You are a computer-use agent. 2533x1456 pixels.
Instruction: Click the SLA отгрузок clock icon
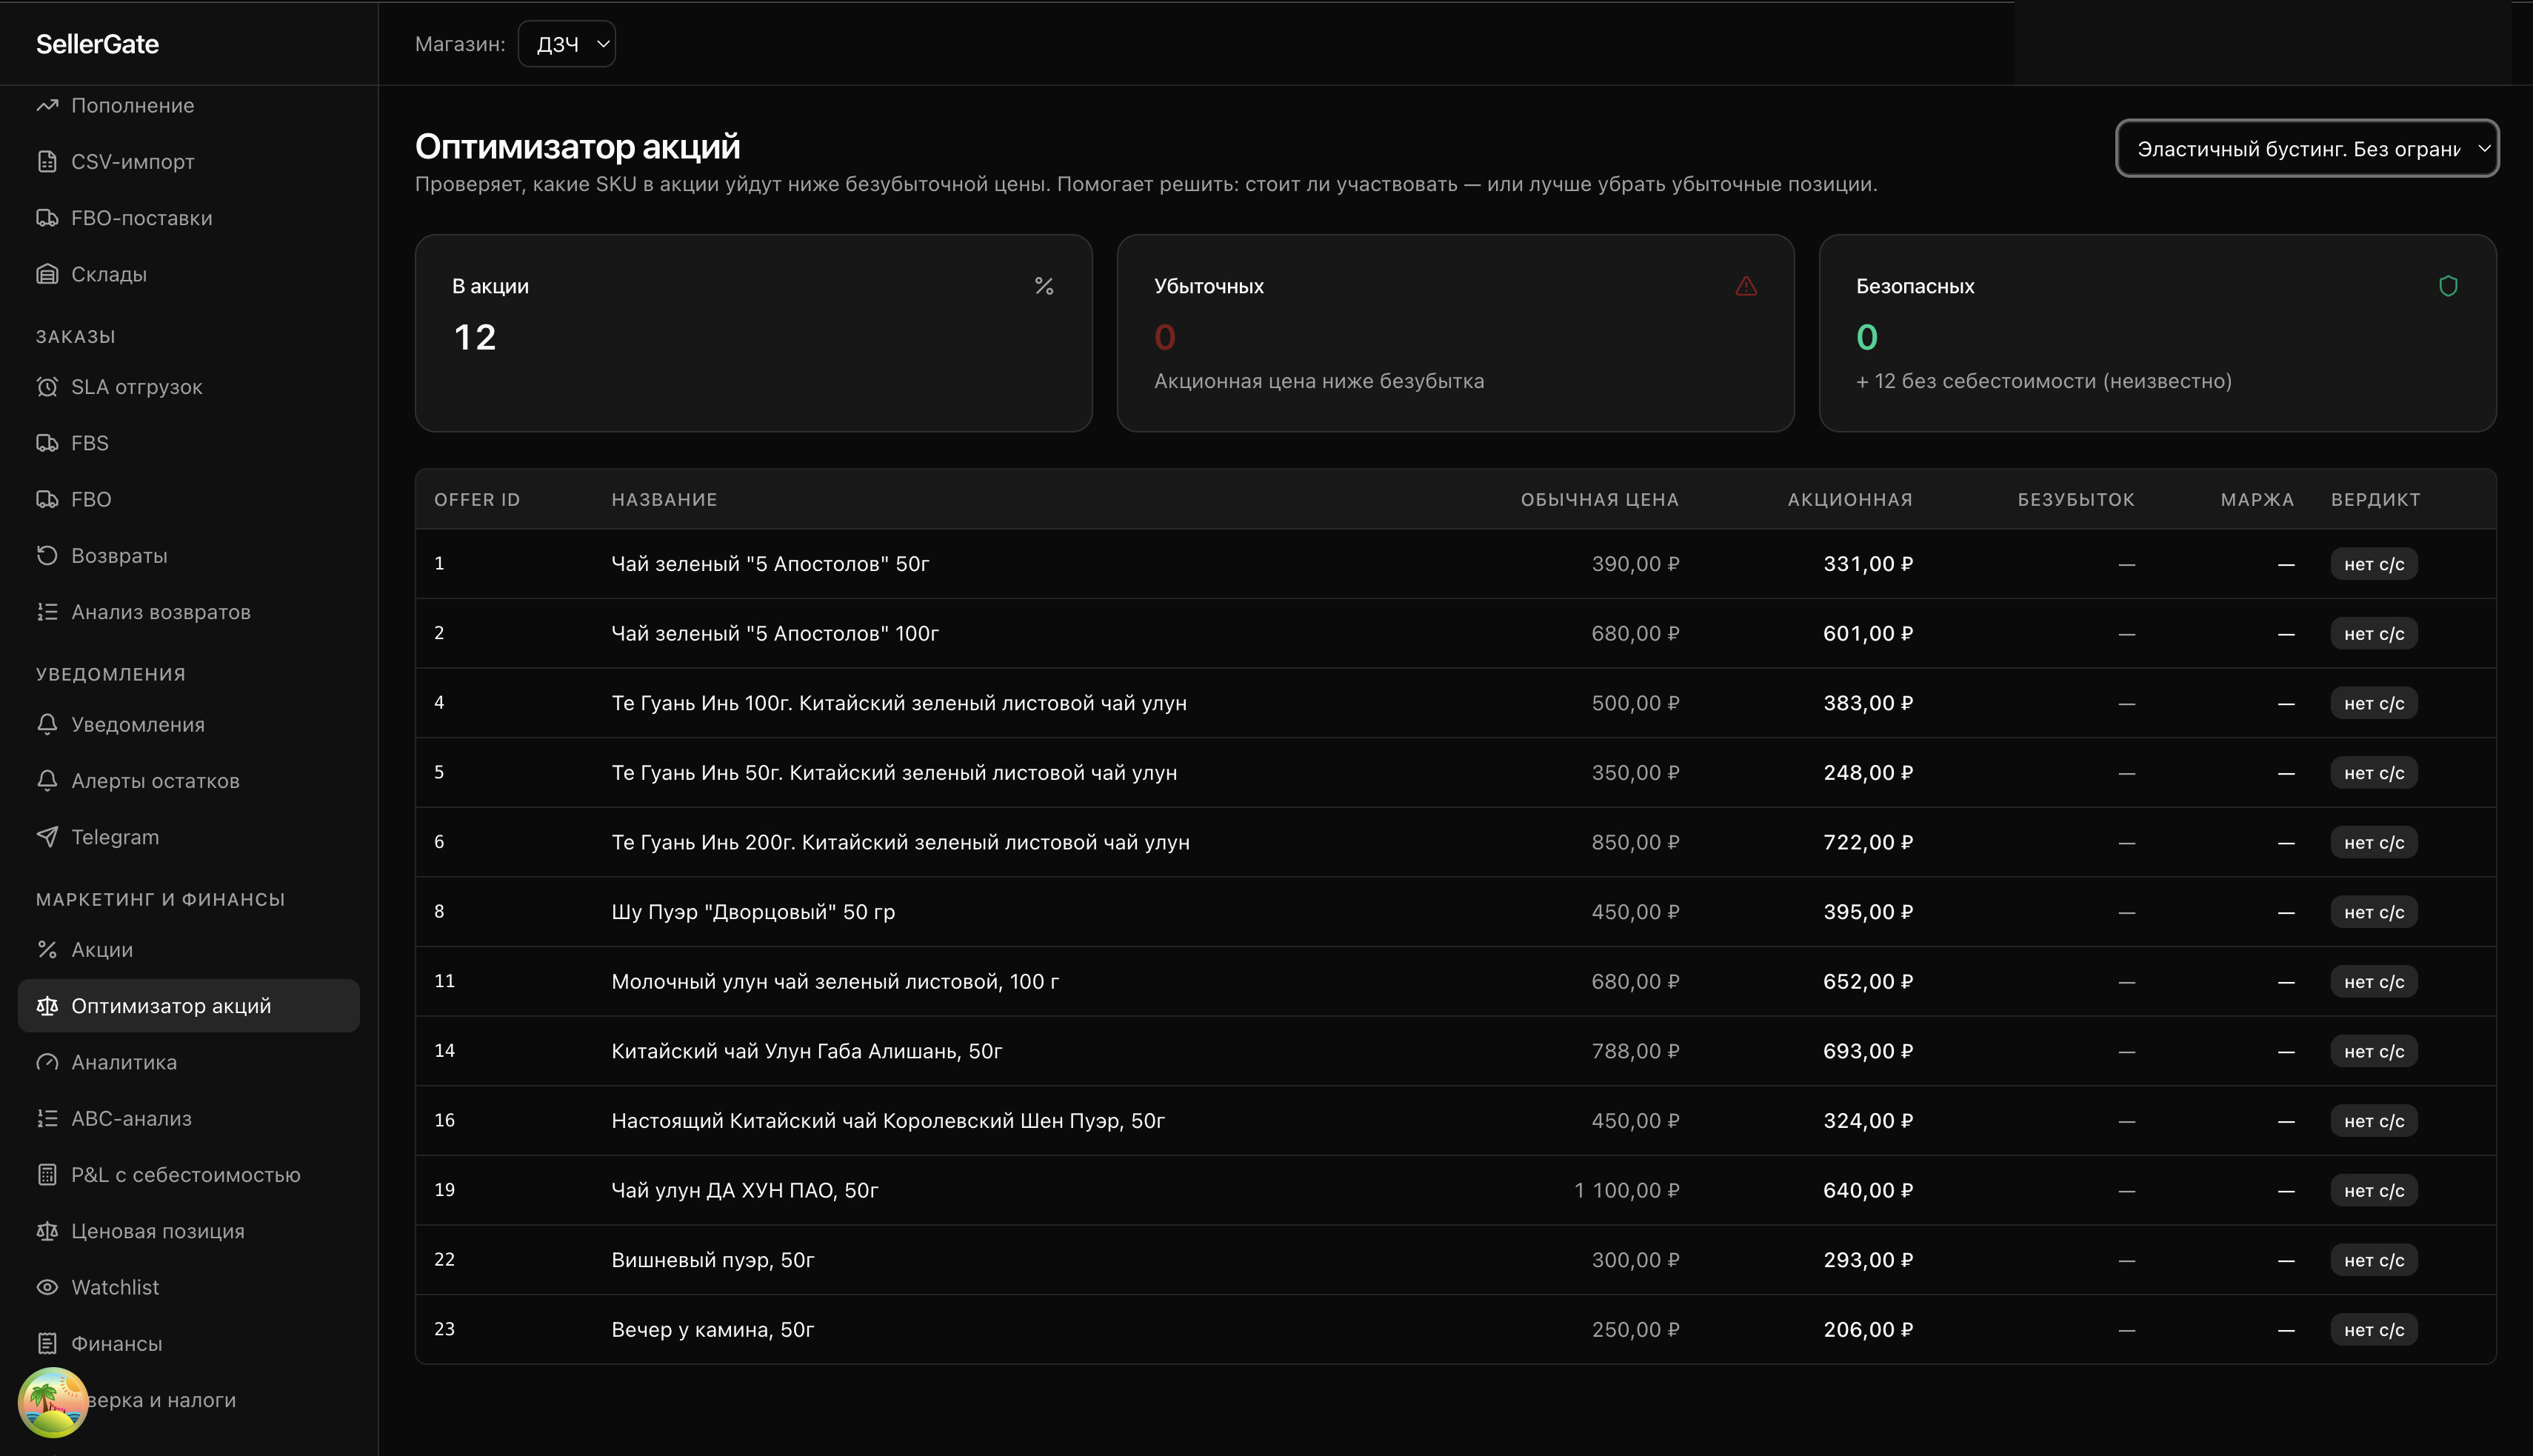[x=47, y=387]
